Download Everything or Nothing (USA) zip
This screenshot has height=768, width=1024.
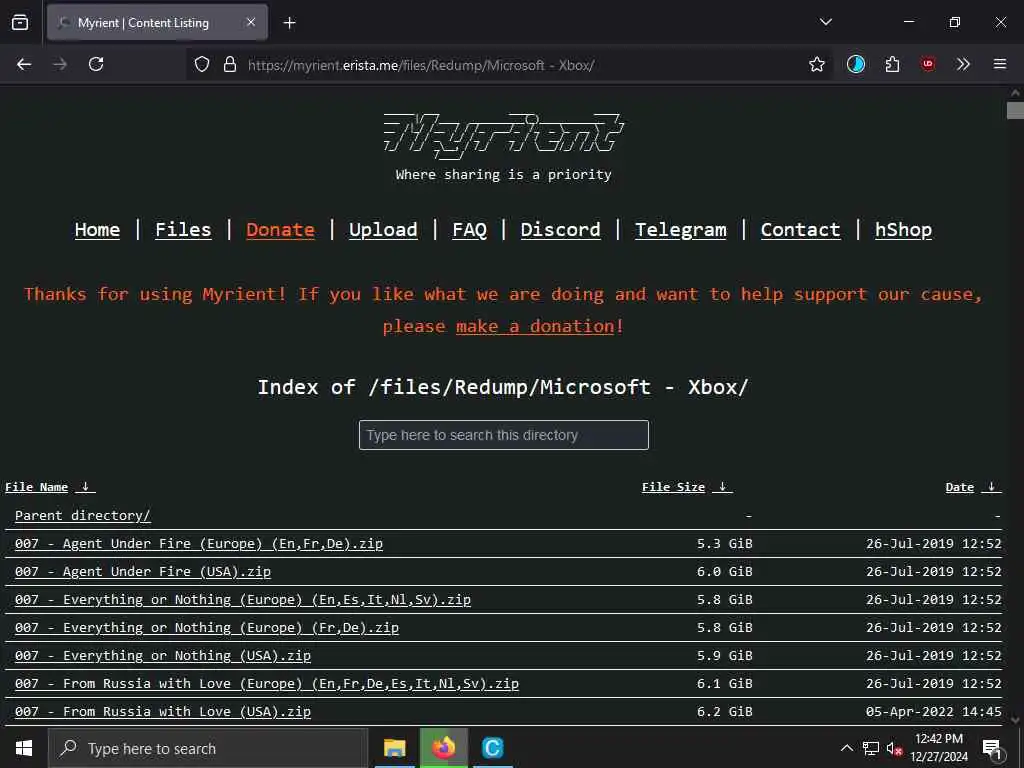[x=163, y=656]
